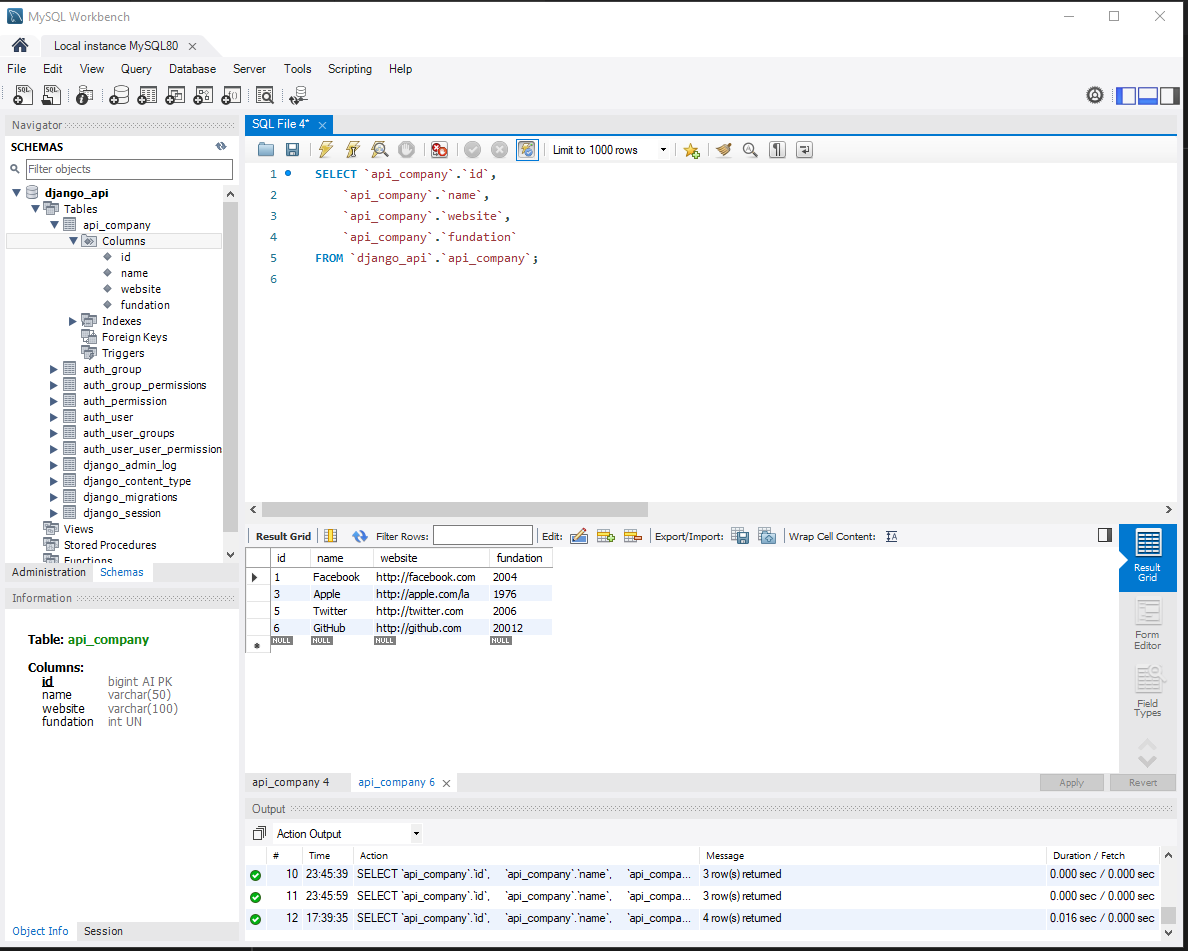Toggle the auto-commit mode button

click(x=527, y=150)
